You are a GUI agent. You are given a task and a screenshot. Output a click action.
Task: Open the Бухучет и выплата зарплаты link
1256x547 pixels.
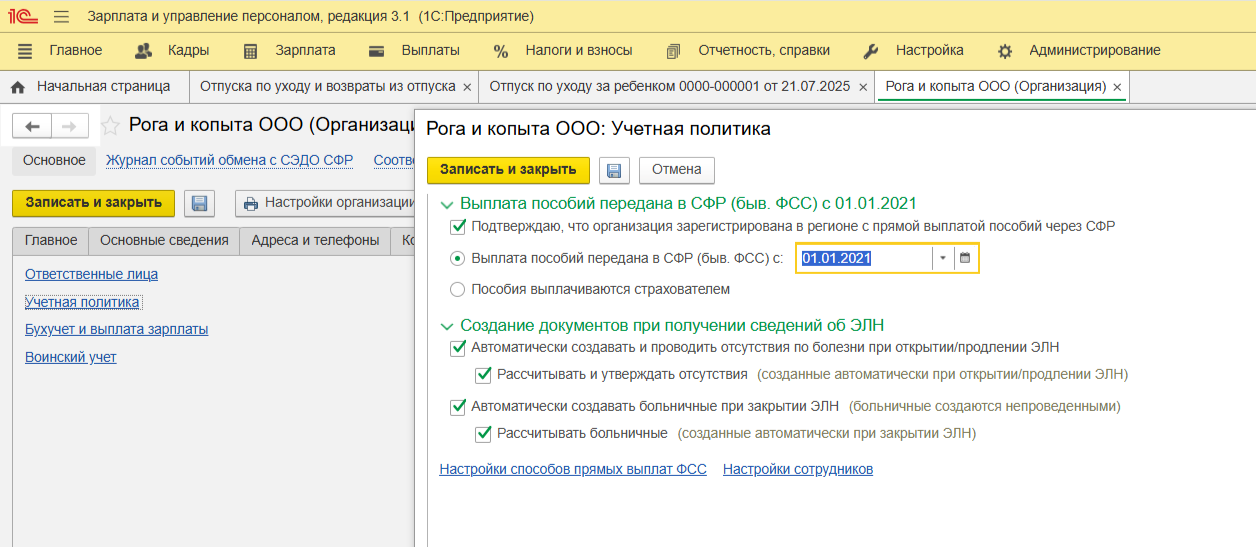pos(117,329)
